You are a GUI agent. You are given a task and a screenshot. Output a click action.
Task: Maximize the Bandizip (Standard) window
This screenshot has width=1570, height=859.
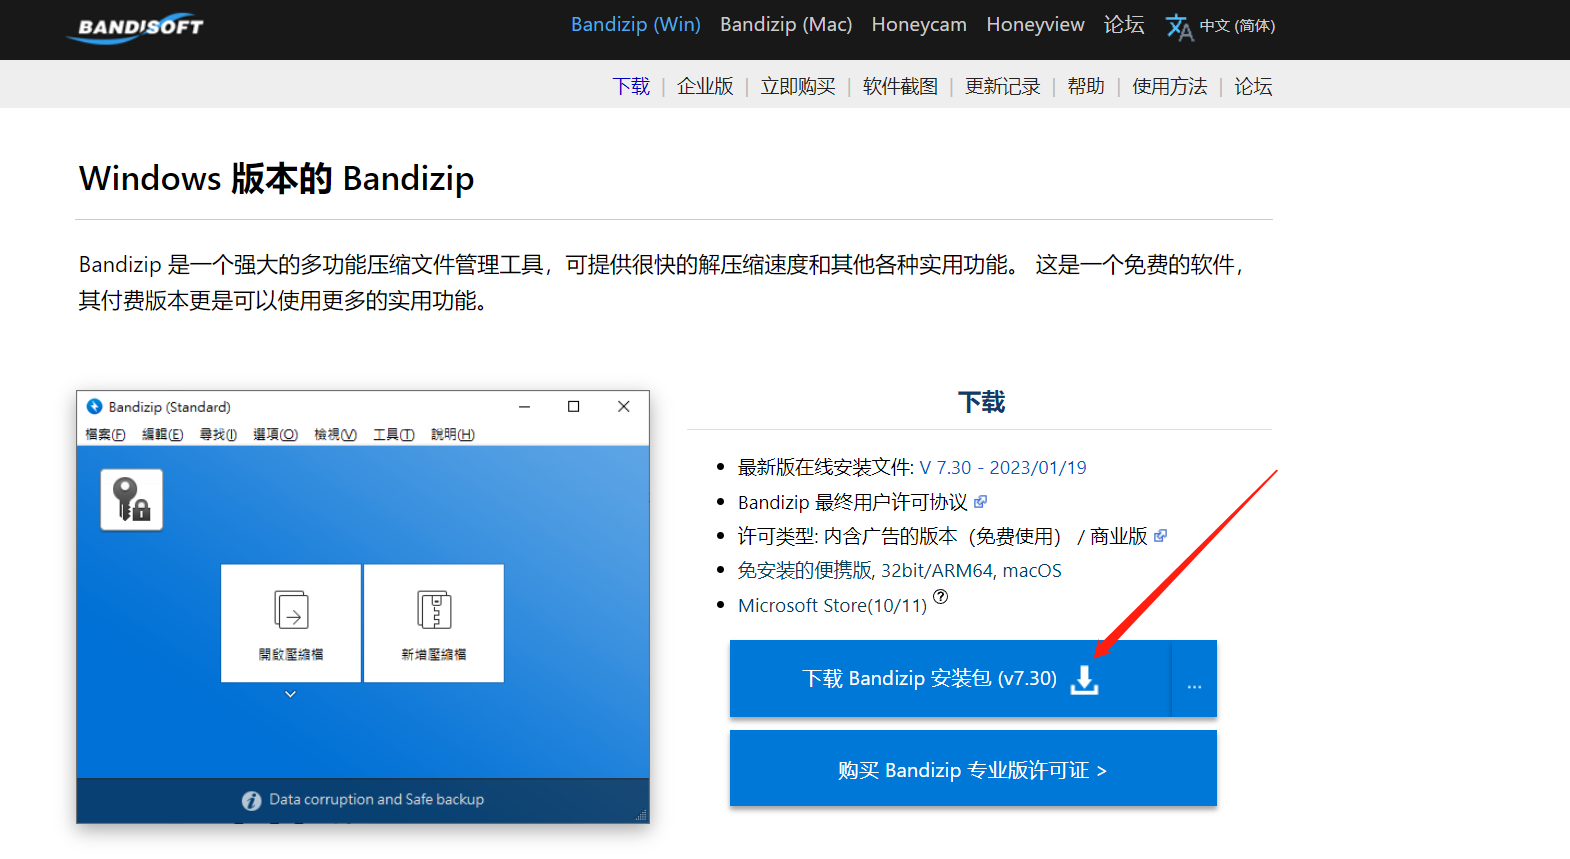tap(574, 406)
